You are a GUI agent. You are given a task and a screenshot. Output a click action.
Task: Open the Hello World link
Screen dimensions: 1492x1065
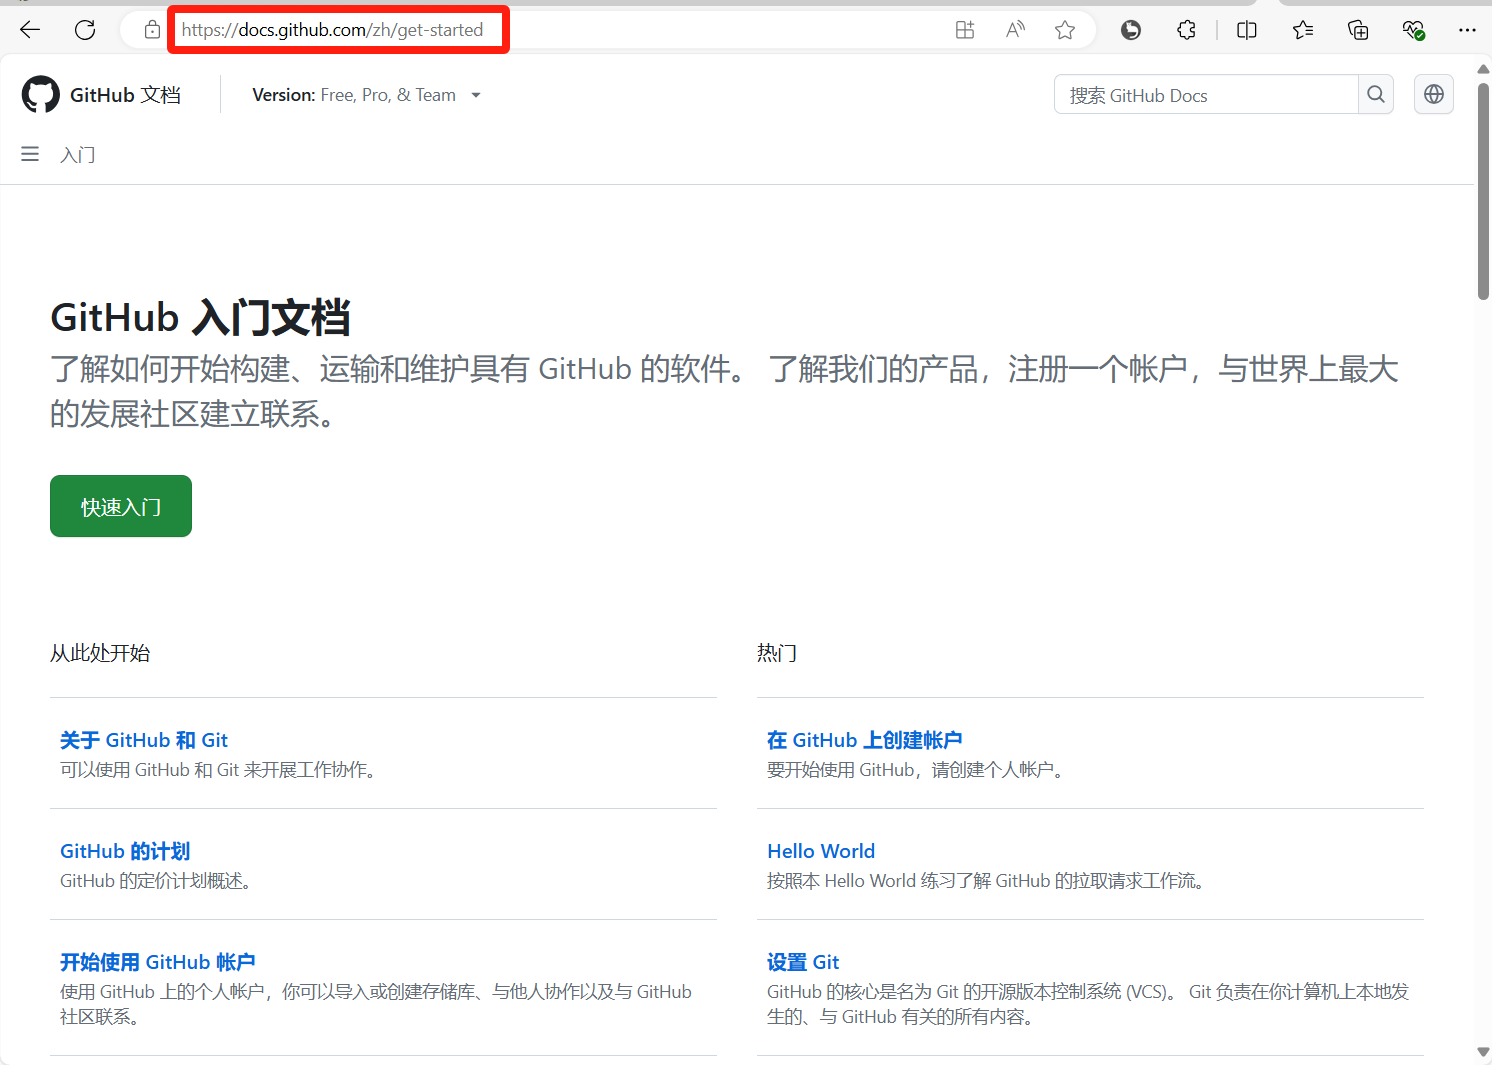(x=821, y=851)
